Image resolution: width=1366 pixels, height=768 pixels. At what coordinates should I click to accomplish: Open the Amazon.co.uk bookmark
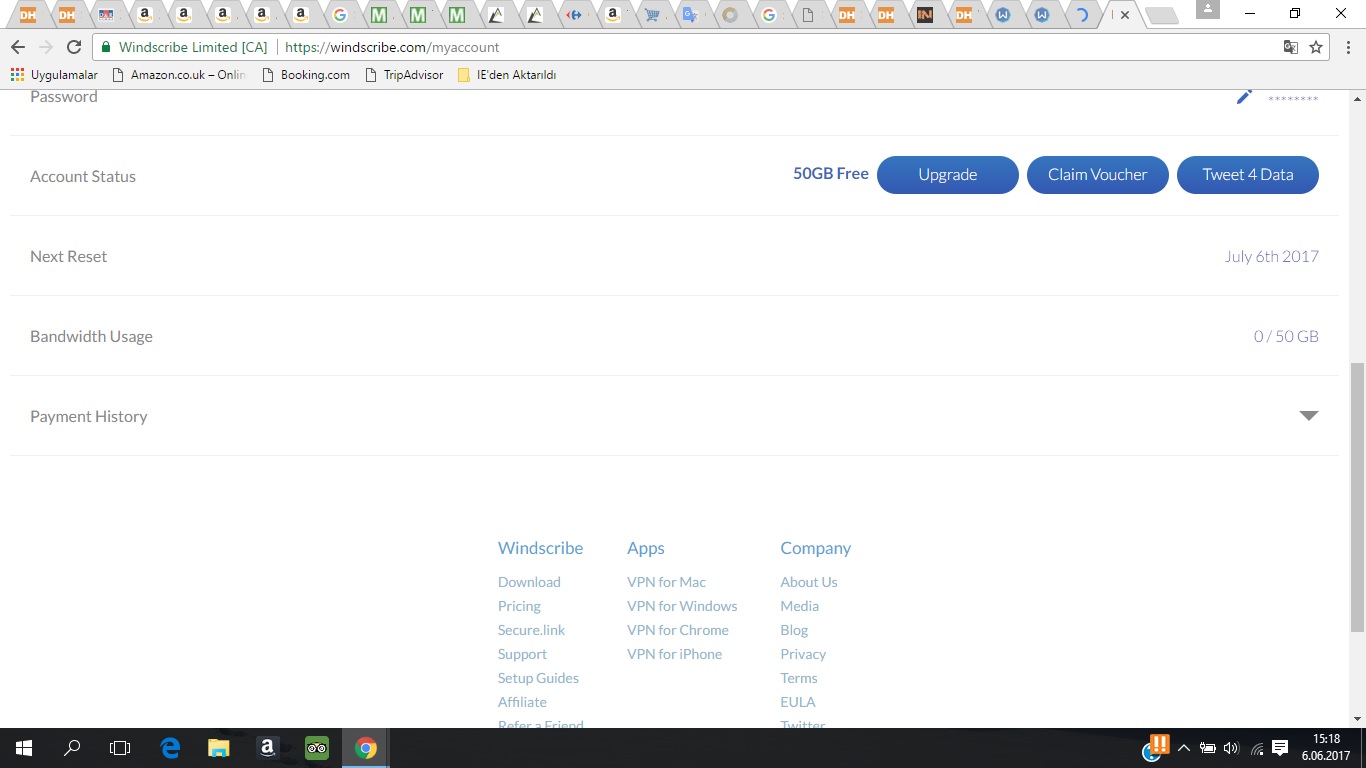click(179, 75)
